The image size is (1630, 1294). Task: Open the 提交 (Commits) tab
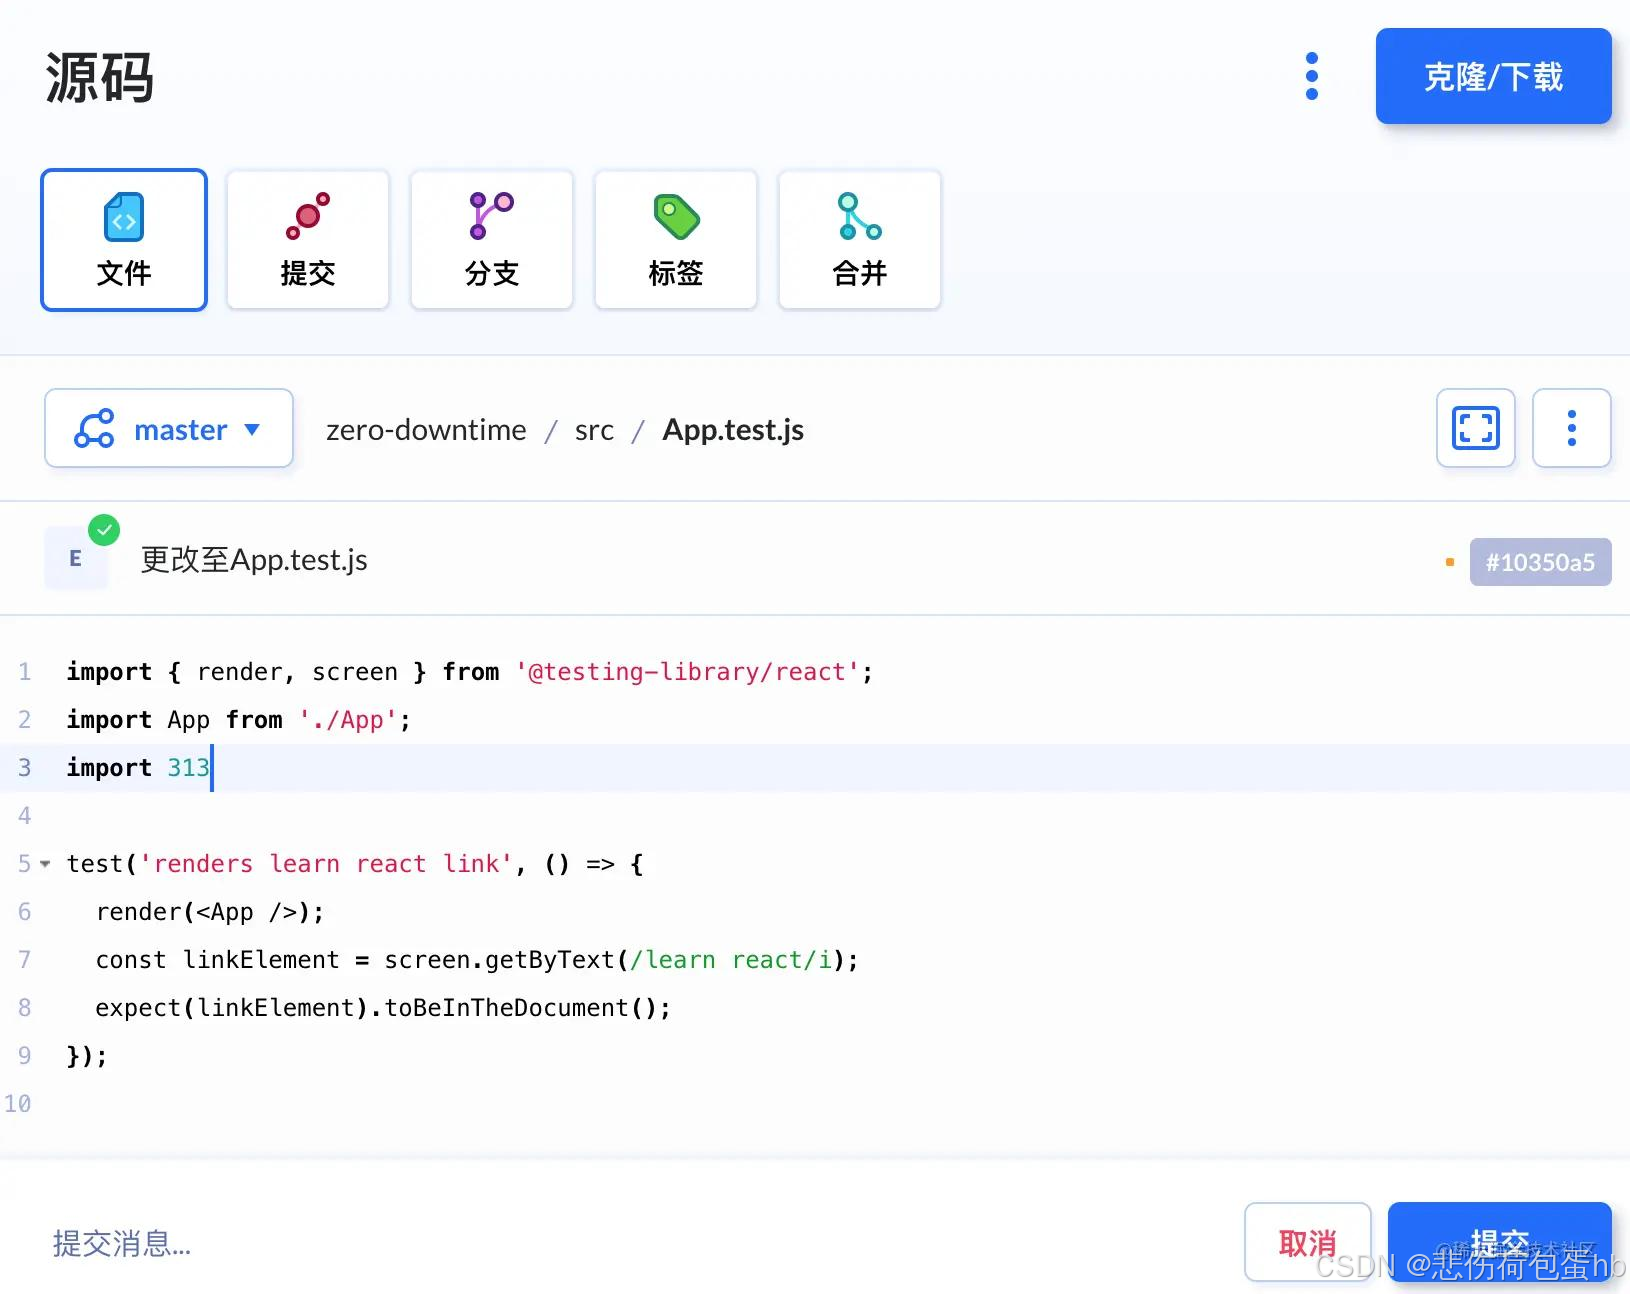[308, 240]
